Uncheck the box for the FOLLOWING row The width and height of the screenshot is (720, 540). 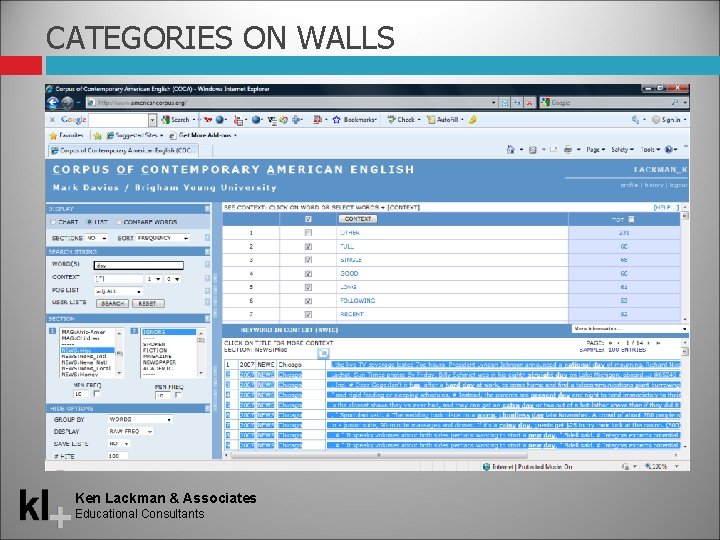point(308,301)
